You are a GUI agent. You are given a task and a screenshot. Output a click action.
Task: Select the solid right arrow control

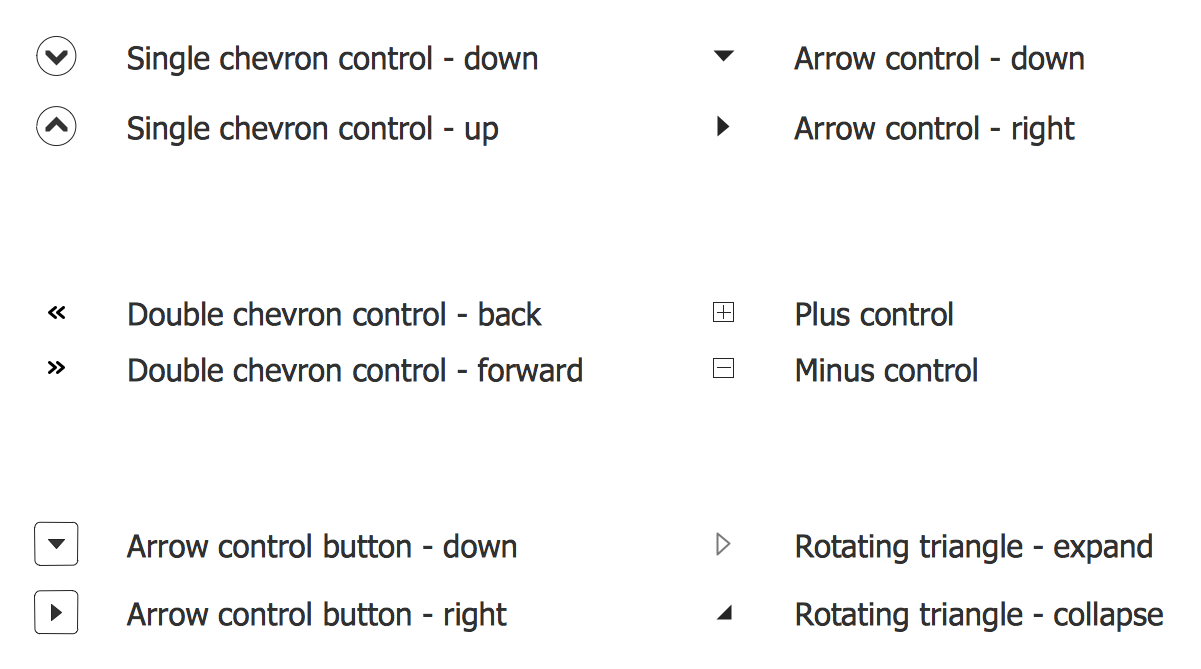click(724, 126)
